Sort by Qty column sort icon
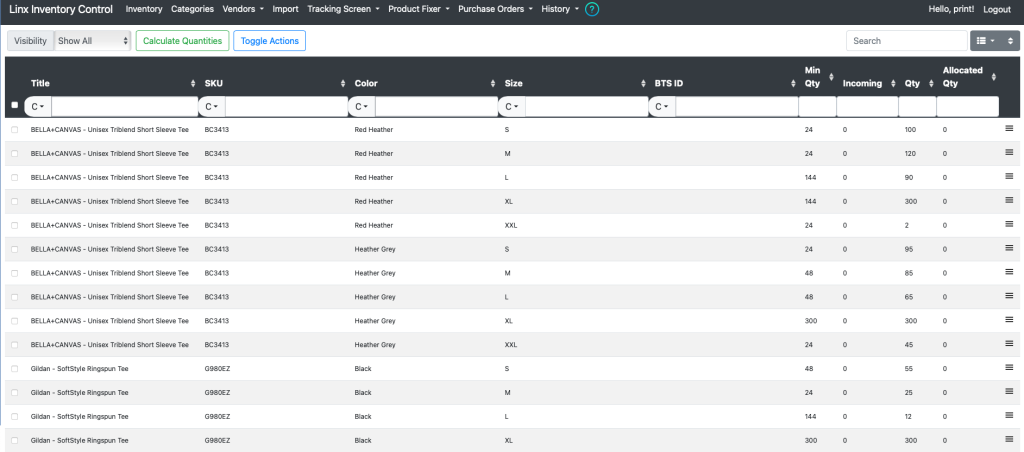 (x=931, y=84)
